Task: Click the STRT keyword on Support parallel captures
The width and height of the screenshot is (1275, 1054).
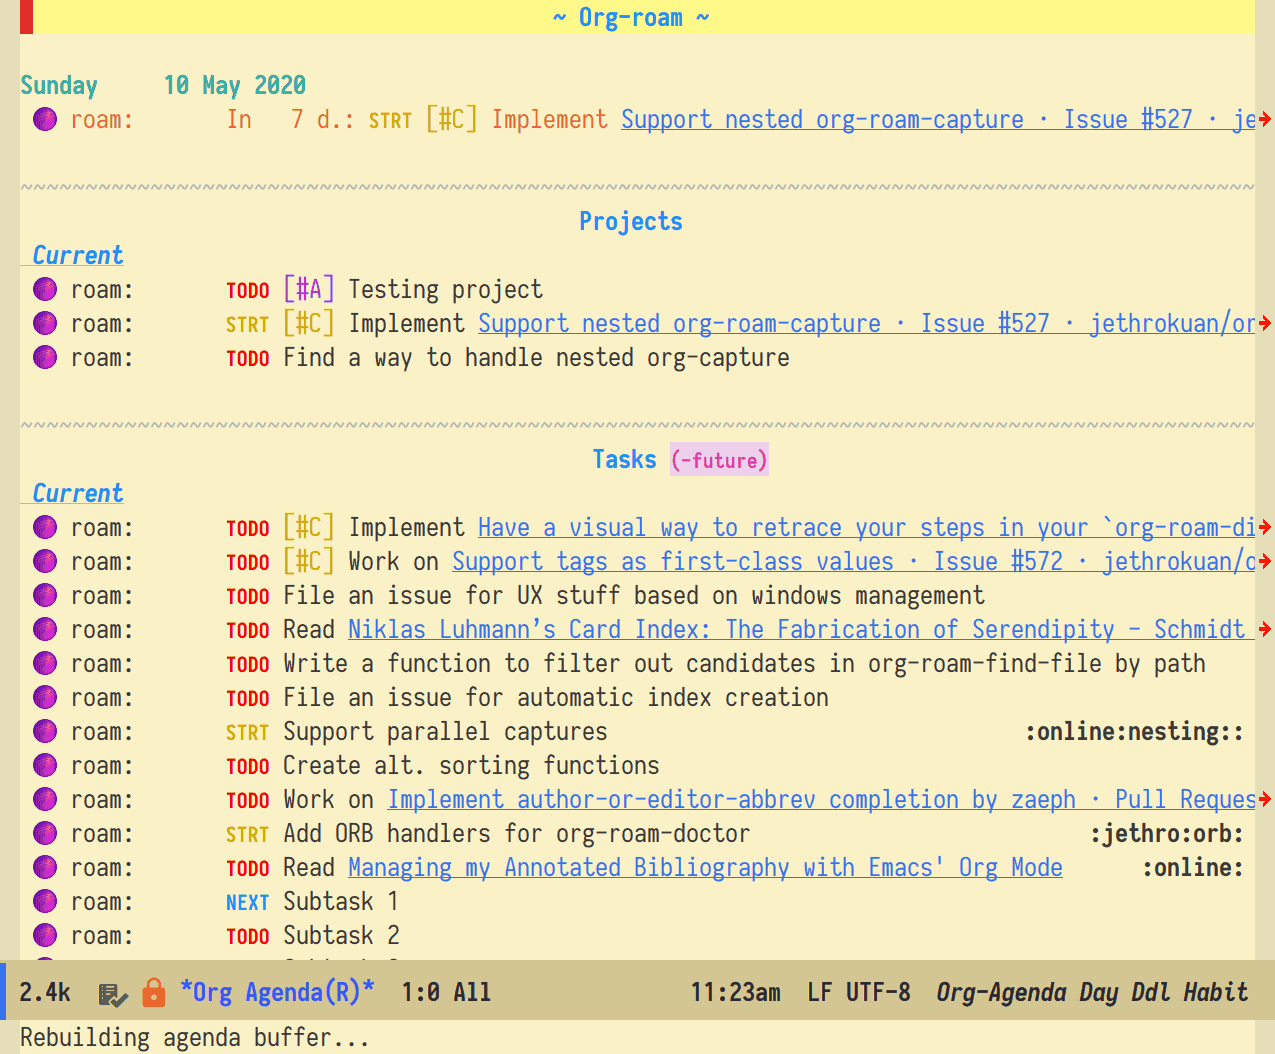Action: point(248,732)
